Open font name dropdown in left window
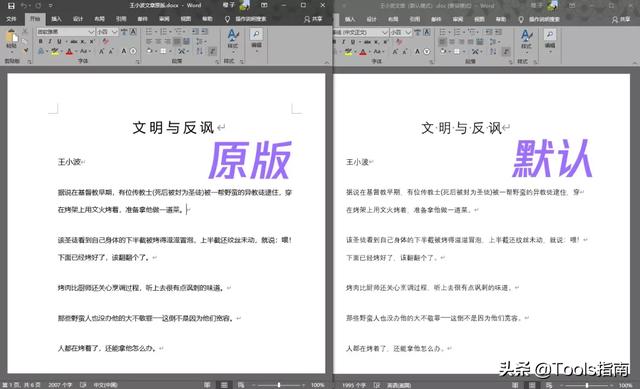The height and width of the screenshot is (389, 640). click(91, 31)
